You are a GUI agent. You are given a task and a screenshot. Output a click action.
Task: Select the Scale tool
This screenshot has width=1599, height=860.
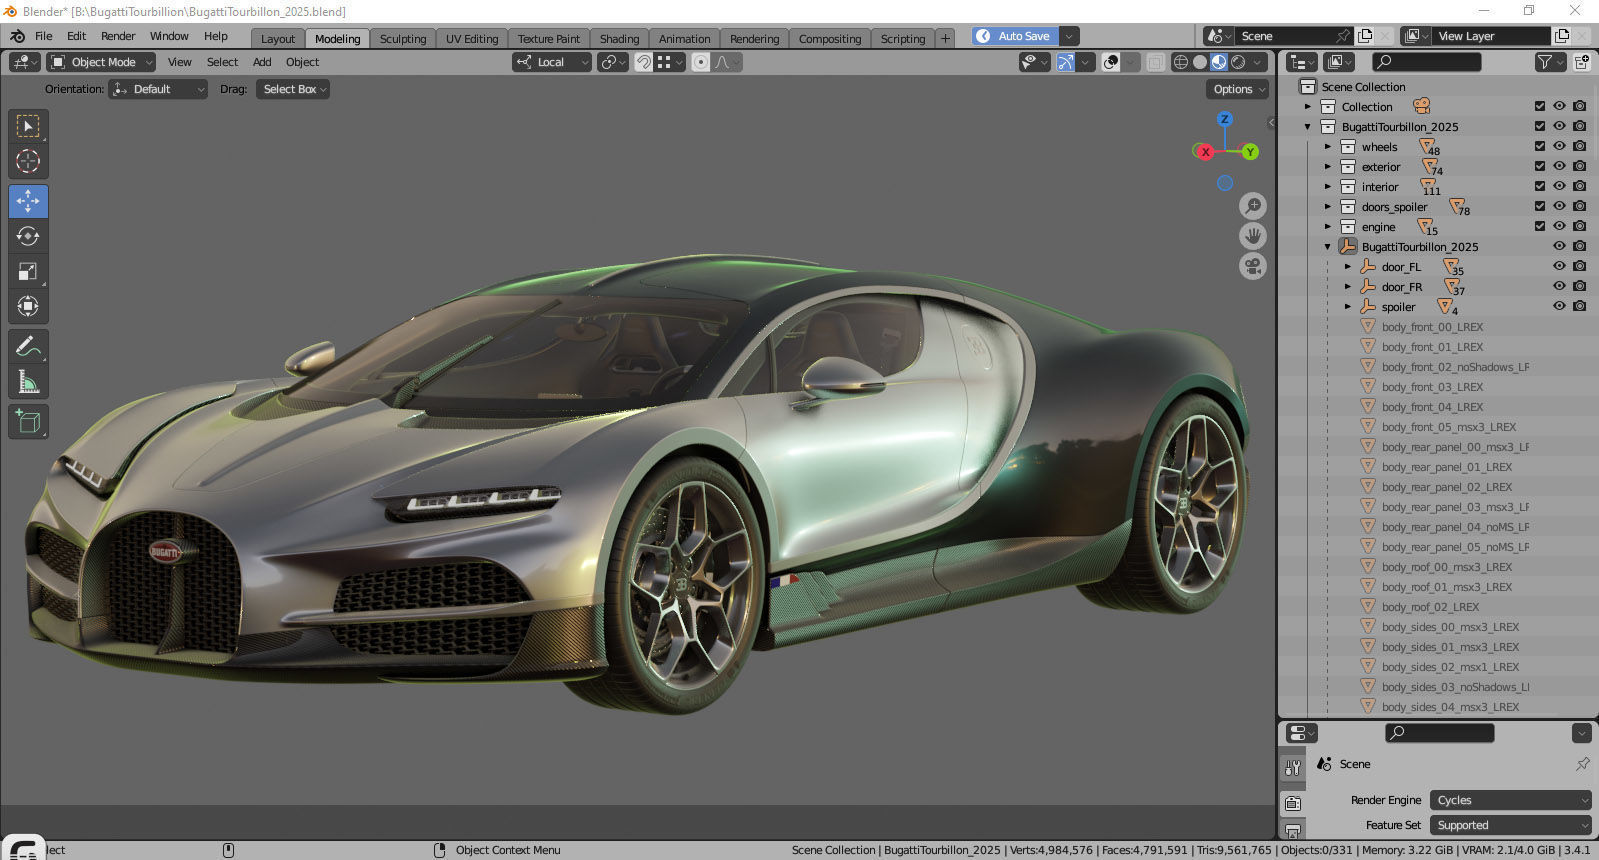[x=28, y=271]
